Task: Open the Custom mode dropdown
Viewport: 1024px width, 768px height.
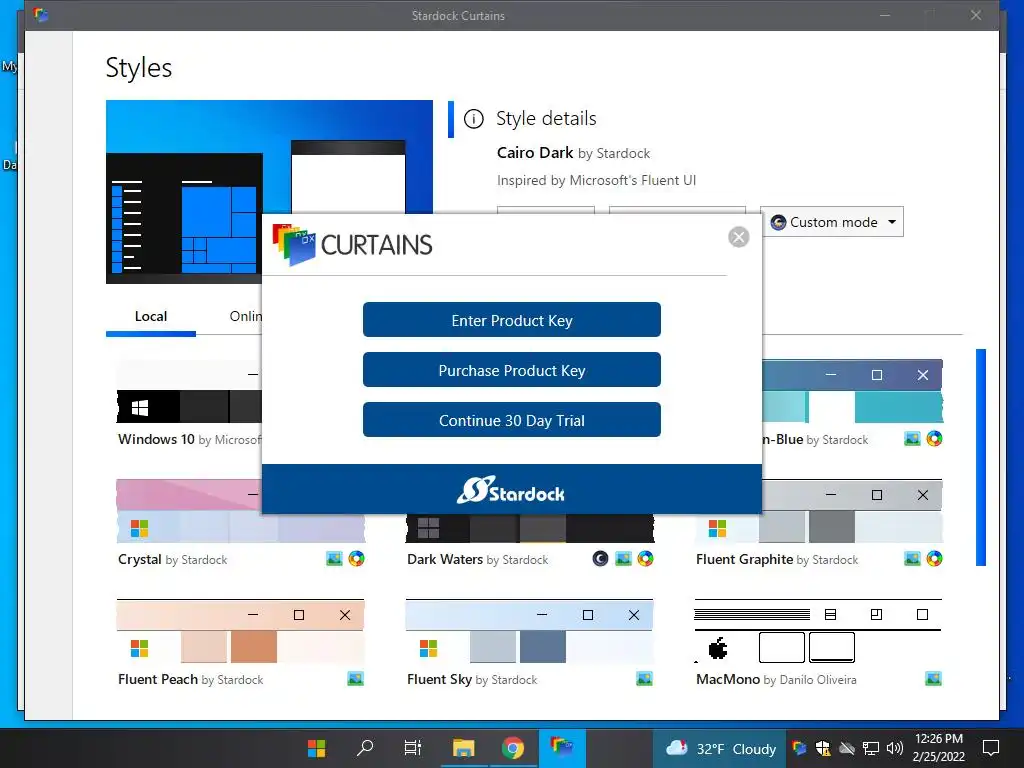Action: tap(832, 222)
